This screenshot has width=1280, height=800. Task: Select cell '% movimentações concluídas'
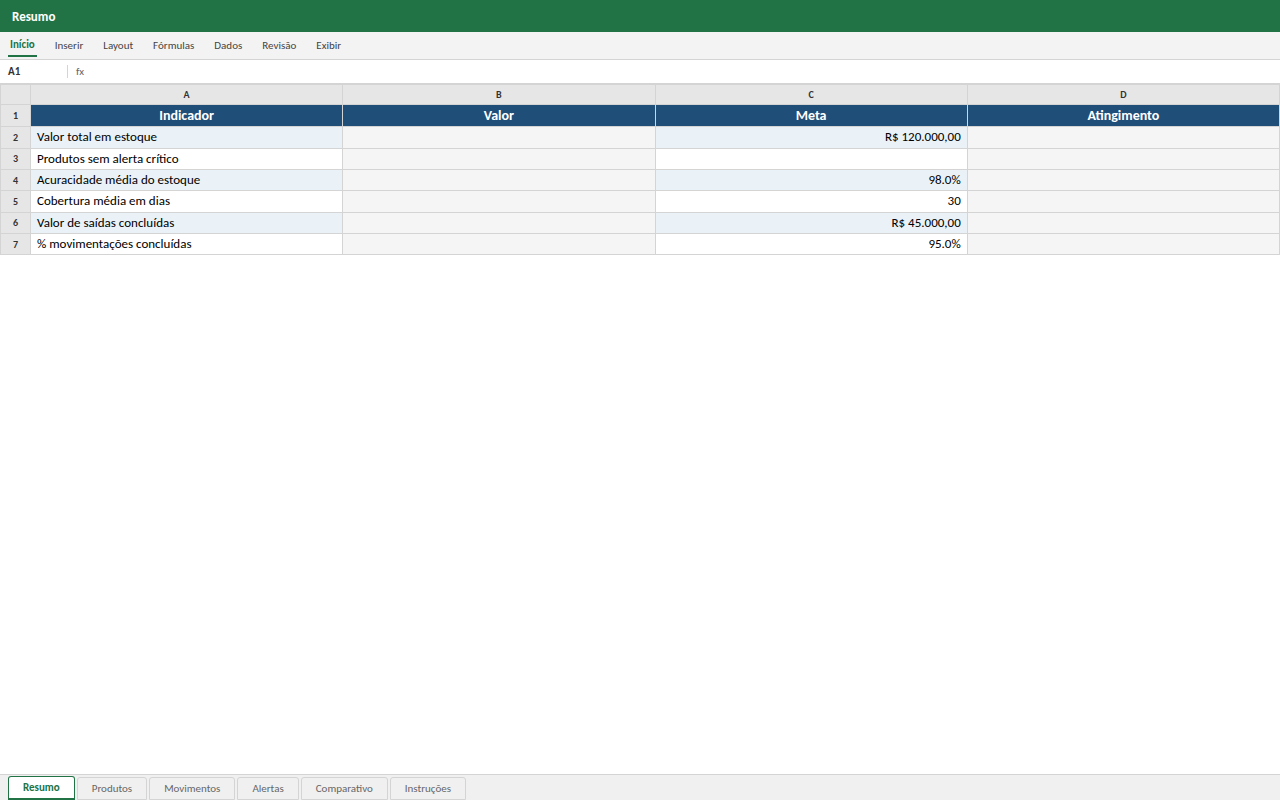coord(187,244)
